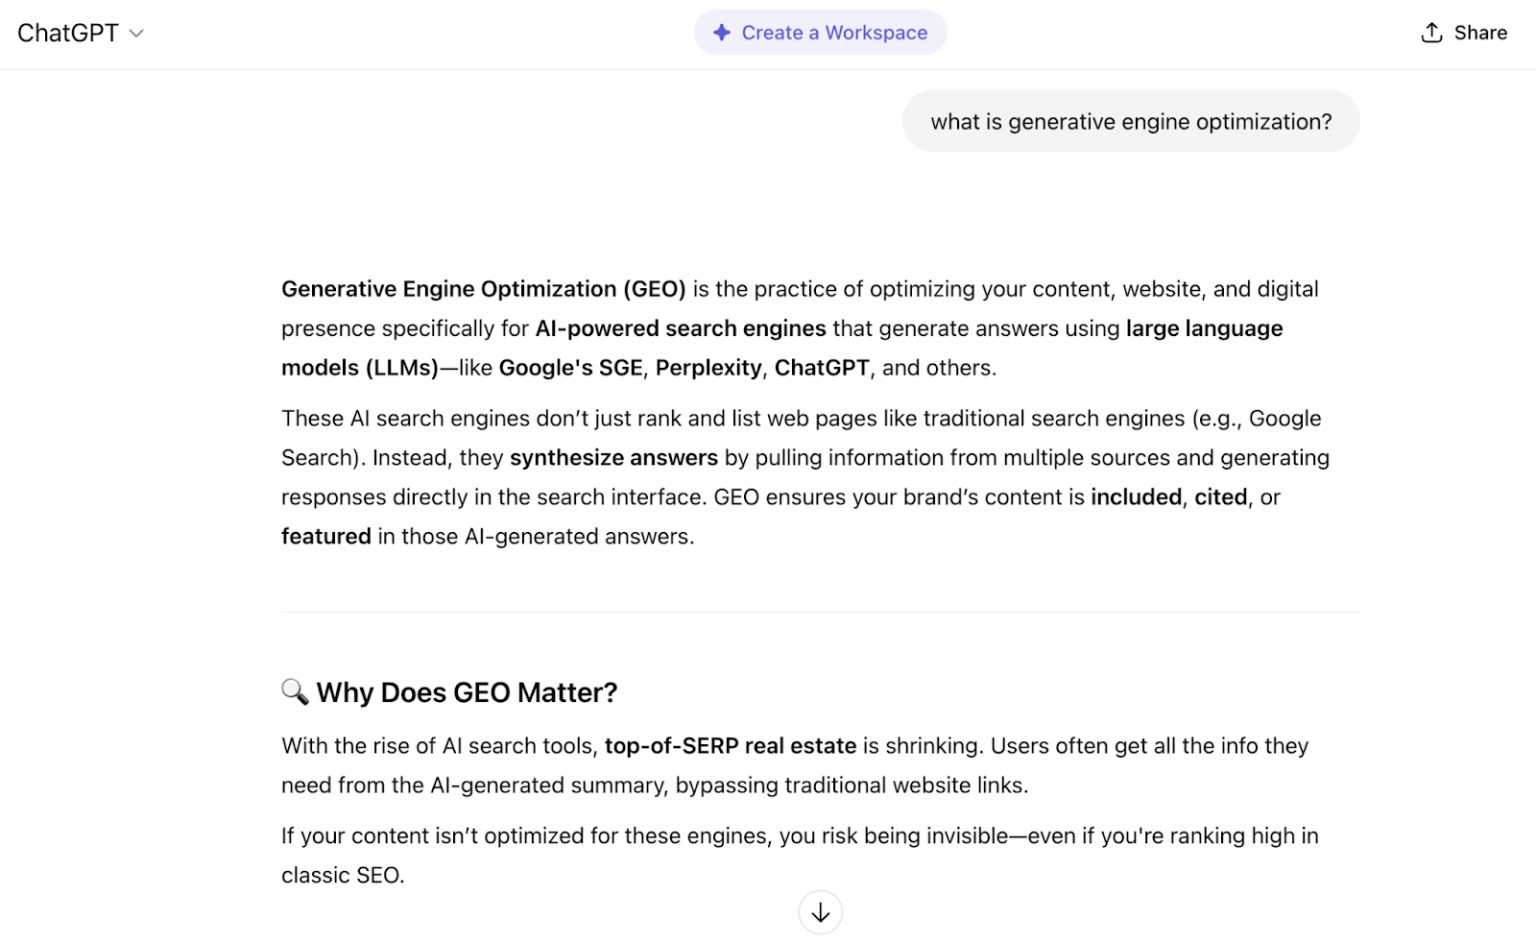1536x943 pixels.
Task: Click the divider line between answer sections
Action: tap(820, 611)
